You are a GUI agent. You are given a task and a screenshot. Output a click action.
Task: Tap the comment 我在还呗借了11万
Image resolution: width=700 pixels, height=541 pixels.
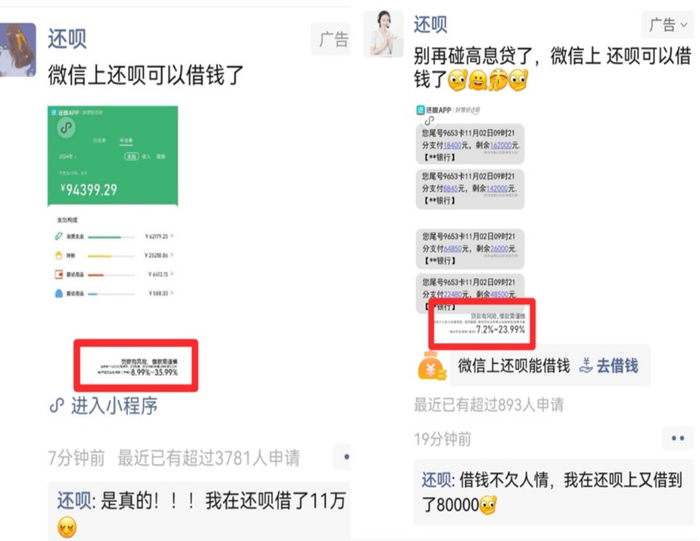[x=275, y=501]
